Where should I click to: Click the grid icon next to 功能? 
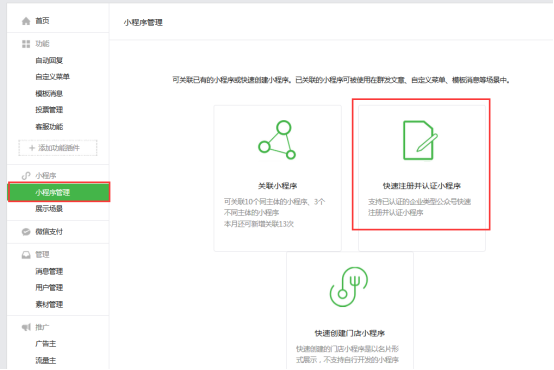coord(26,44)
